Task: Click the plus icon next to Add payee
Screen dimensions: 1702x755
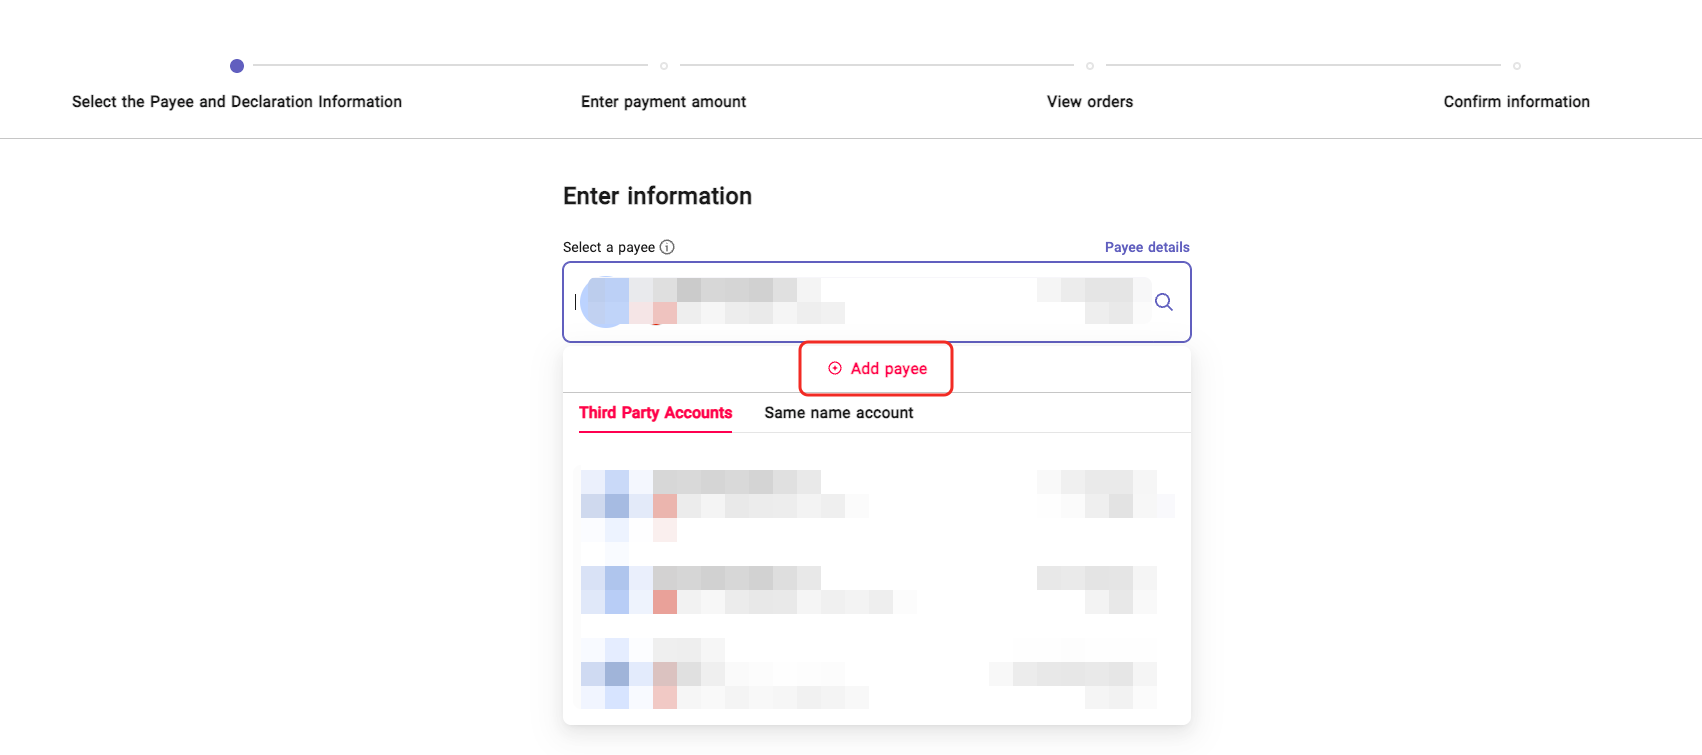Action: pyautogui.click(x=835, y=368)
